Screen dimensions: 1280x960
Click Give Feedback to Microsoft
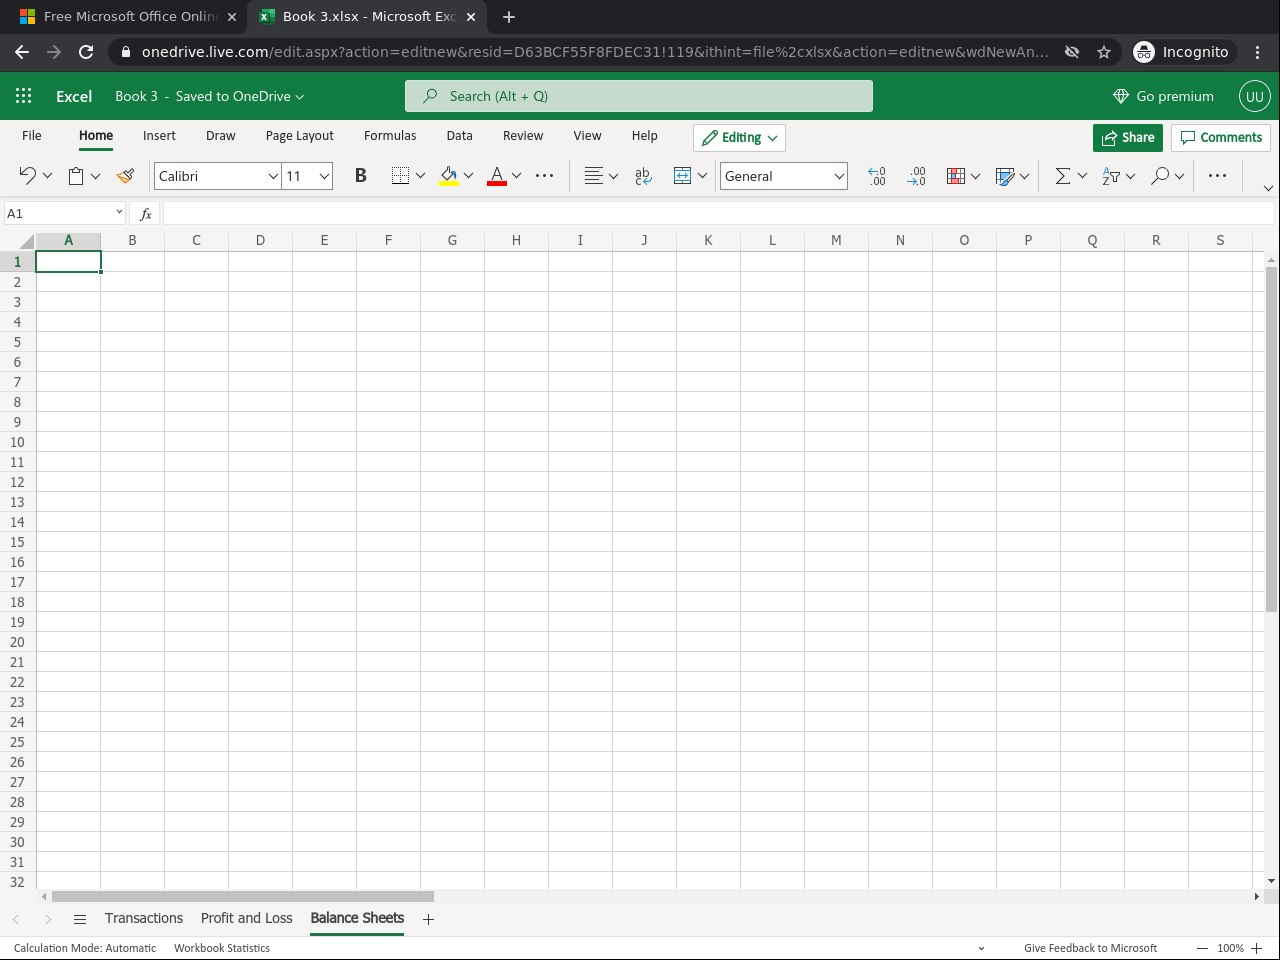1090,948
